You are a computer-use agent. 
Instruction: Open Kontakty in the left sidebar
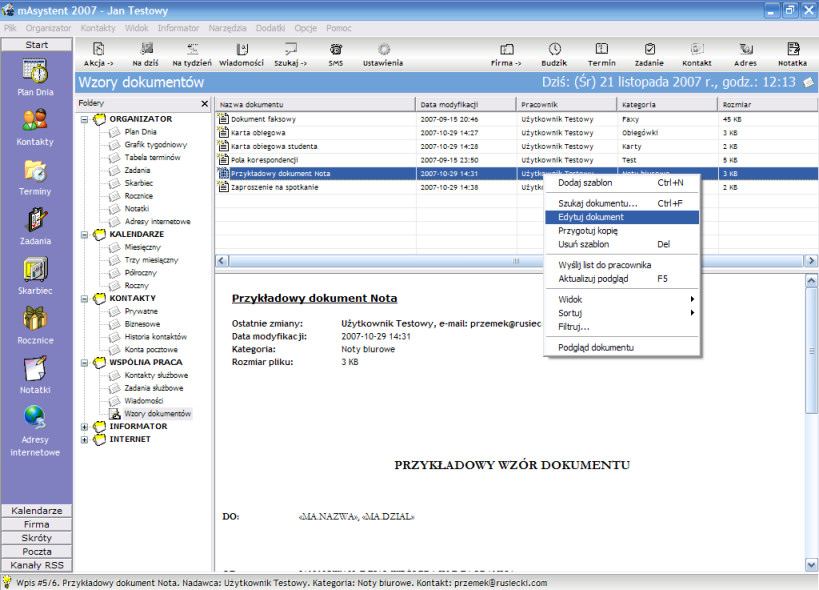(x=36, y=127)
